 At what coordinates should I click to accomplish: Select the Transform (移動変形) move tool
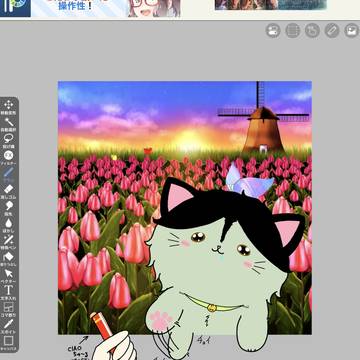[8, 107]
